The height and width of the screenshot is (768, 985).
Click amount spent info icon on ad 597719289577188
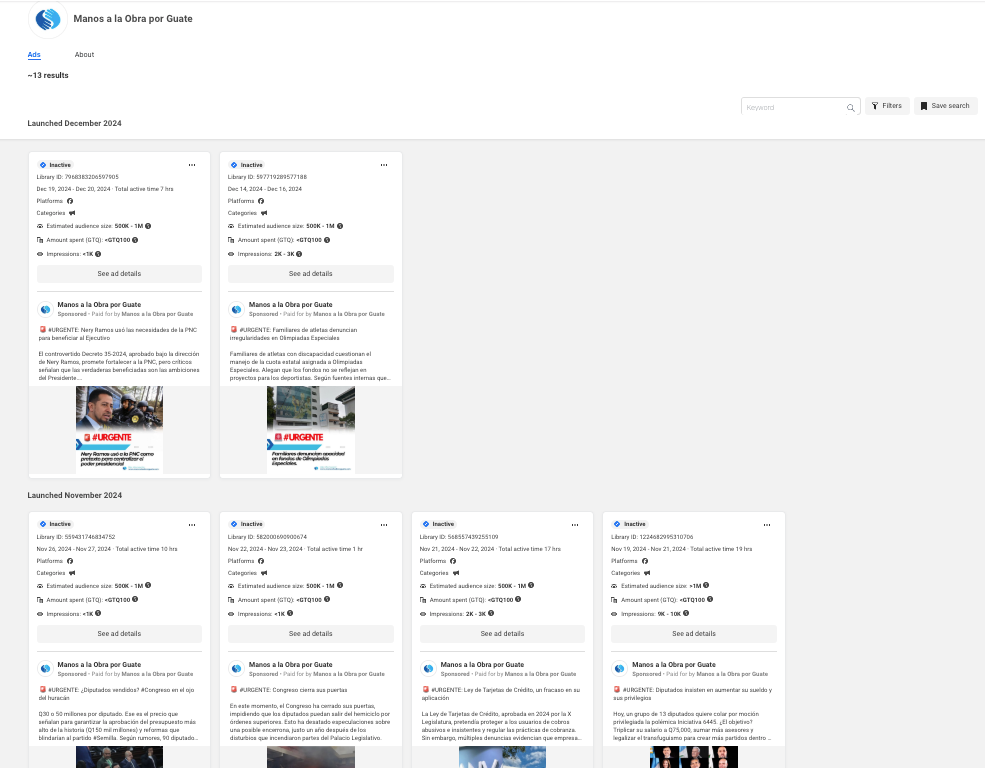pos(327,240)
